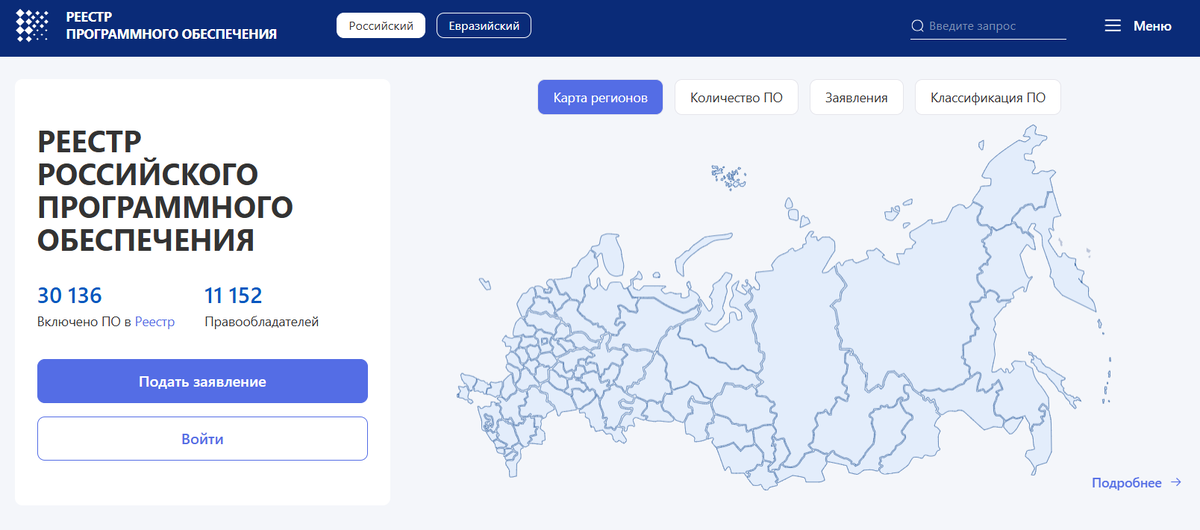Click the 30 136 software count

70,295
